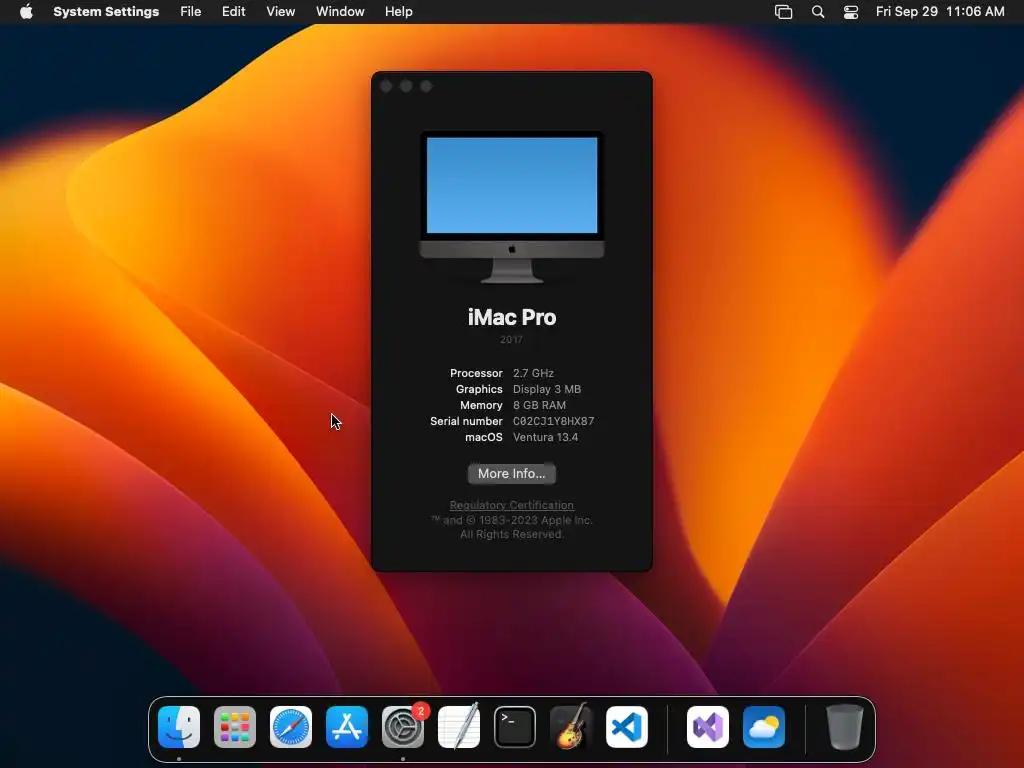Open the Trash from the Dock
The image size is (1024, 768).
[845, 727]
